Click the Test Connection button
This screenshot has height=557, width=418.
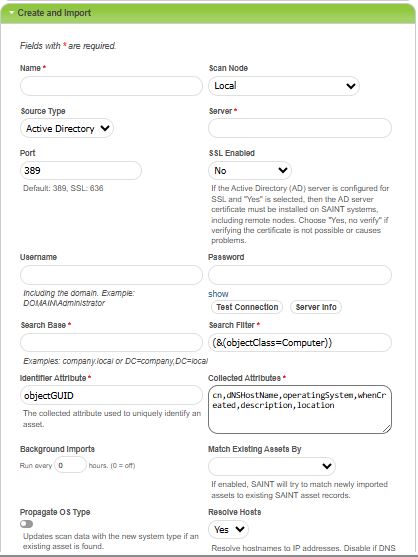coord(247,307)
